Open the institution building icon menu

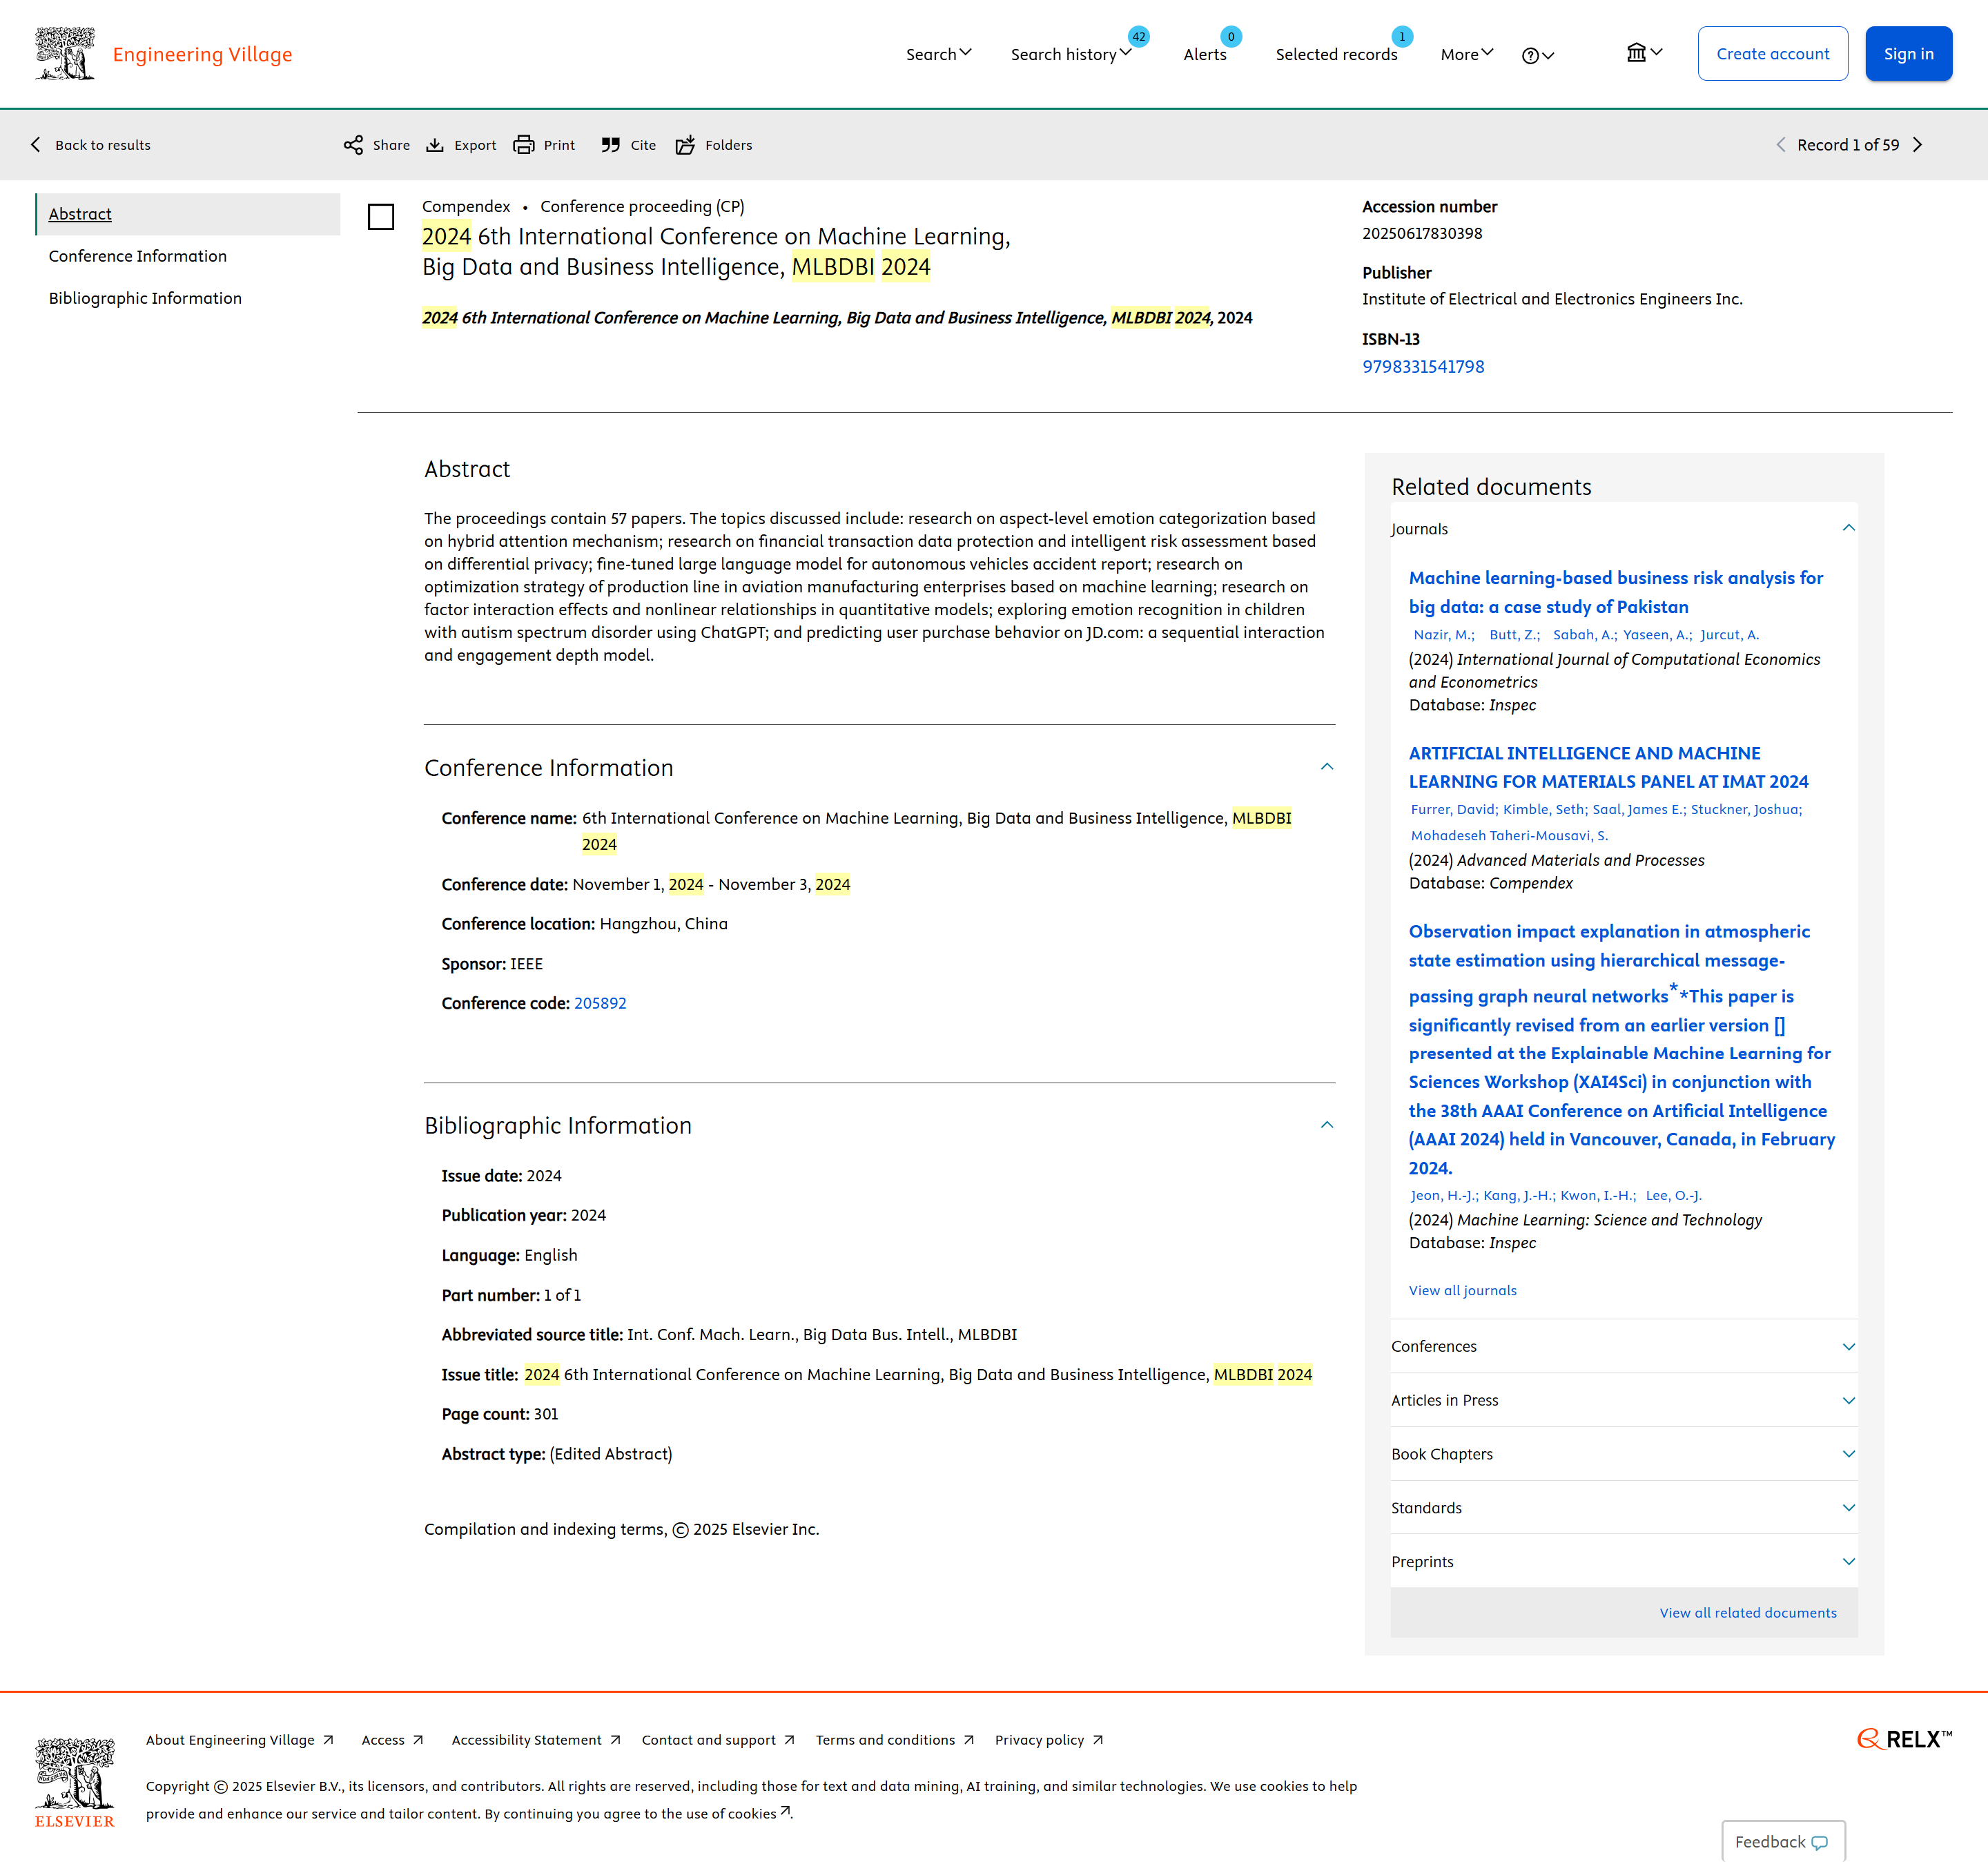click(1644, 53)
